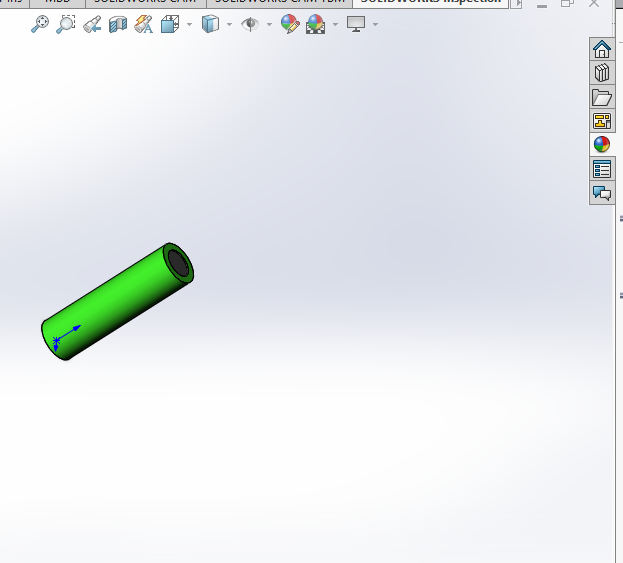Toggle the Section View tool
Image resolution: width=623 pixels, height=563 pixels.
coord(118,24)
